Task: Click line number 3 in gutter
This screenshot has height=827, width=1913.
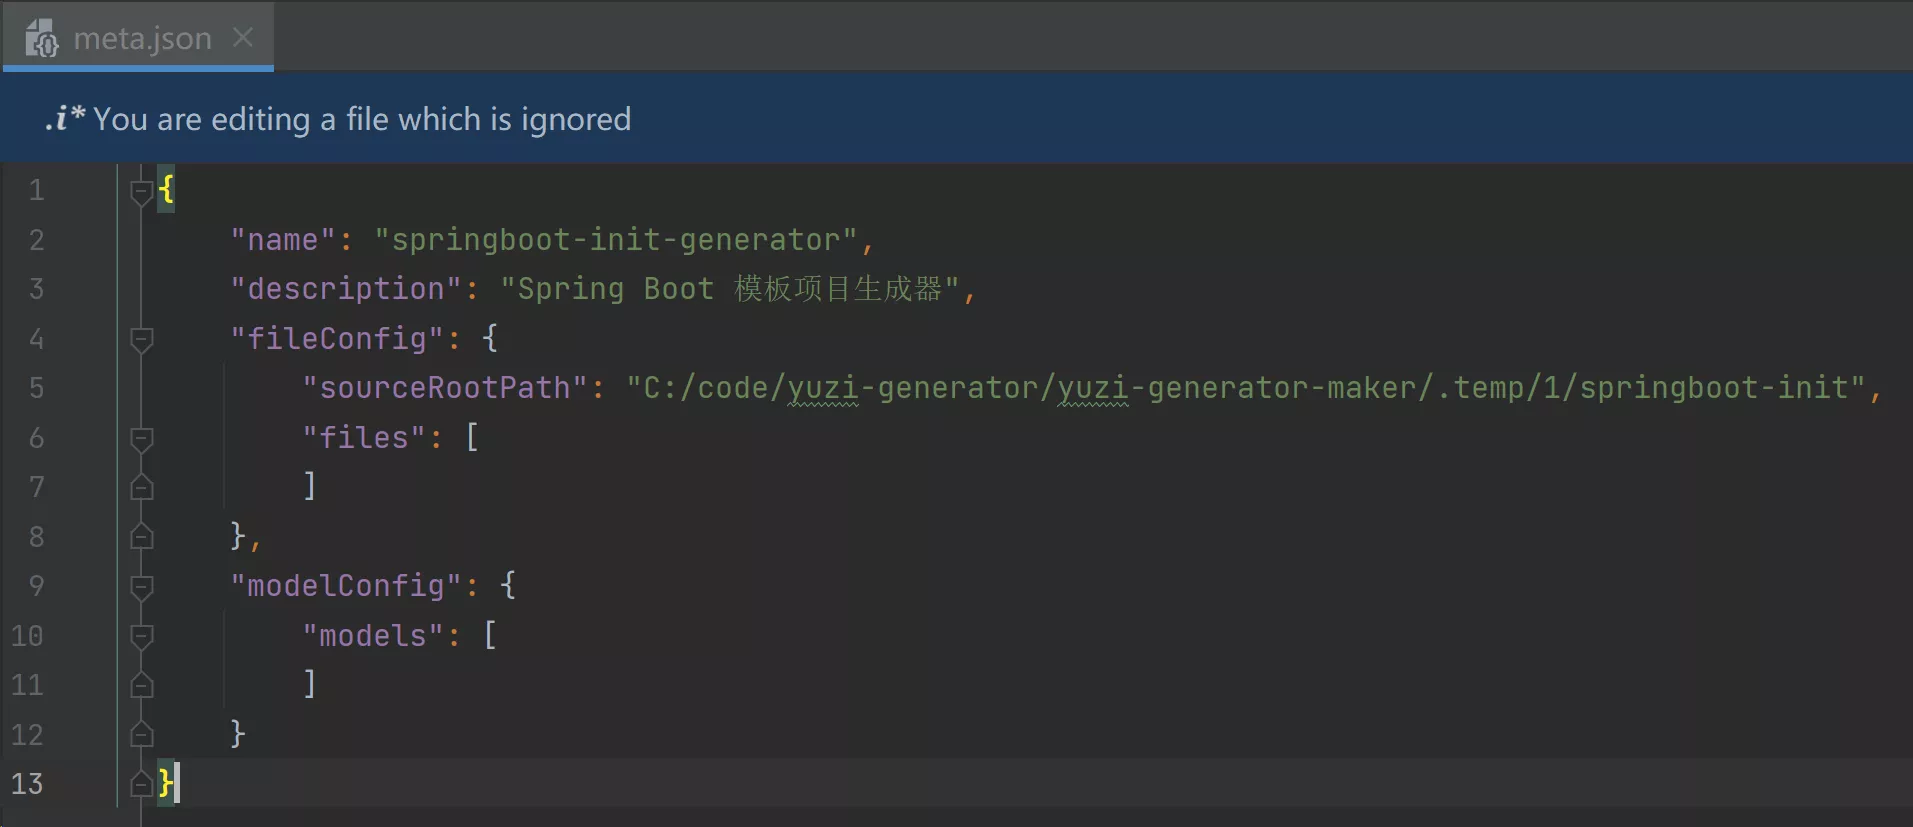Action: click(36, 289)
